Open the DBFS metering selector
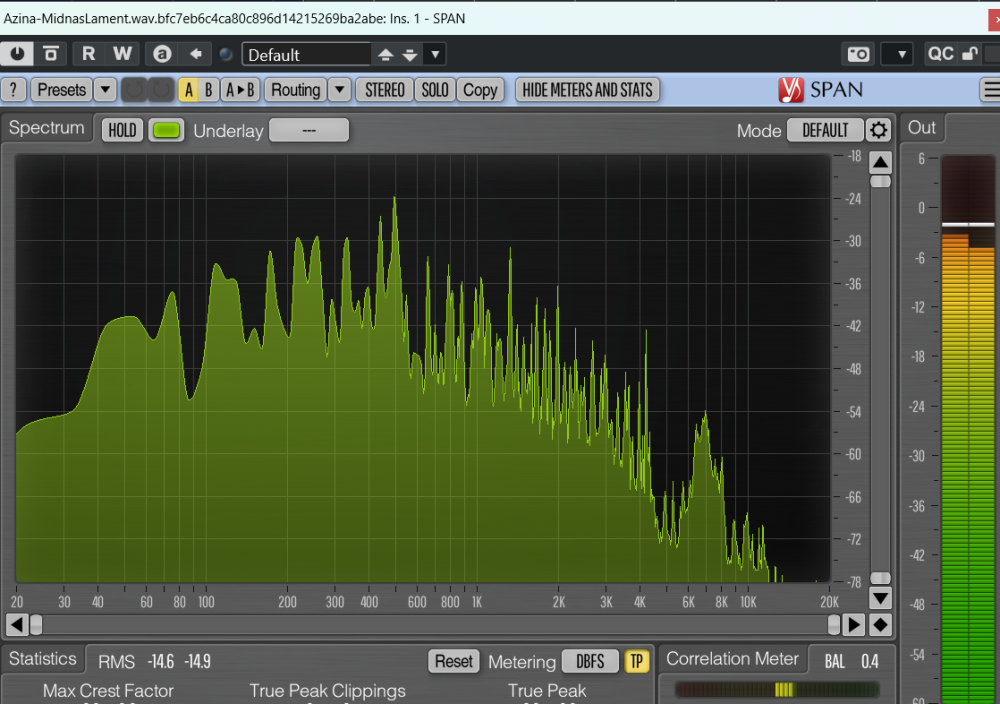The image size is (1000, 704). coord(590,661)
